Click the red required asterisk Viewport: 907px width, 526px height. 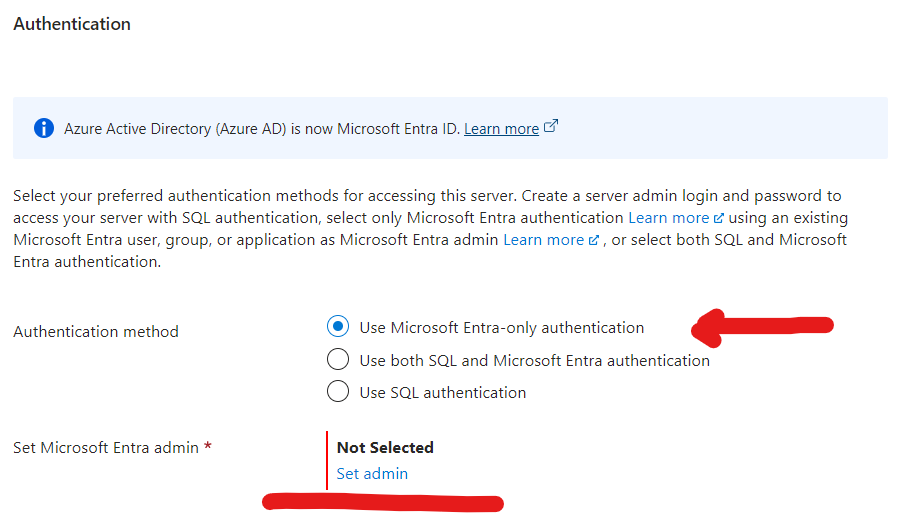point(208,447)
